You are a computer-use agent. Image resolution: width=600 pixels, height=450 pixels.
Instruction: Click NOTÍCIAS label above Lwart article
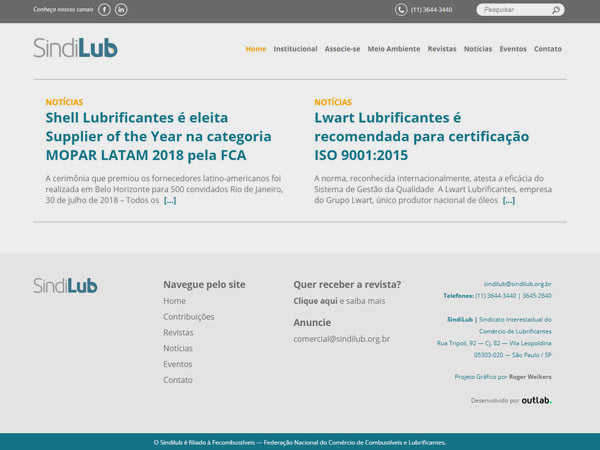(333, 102)
